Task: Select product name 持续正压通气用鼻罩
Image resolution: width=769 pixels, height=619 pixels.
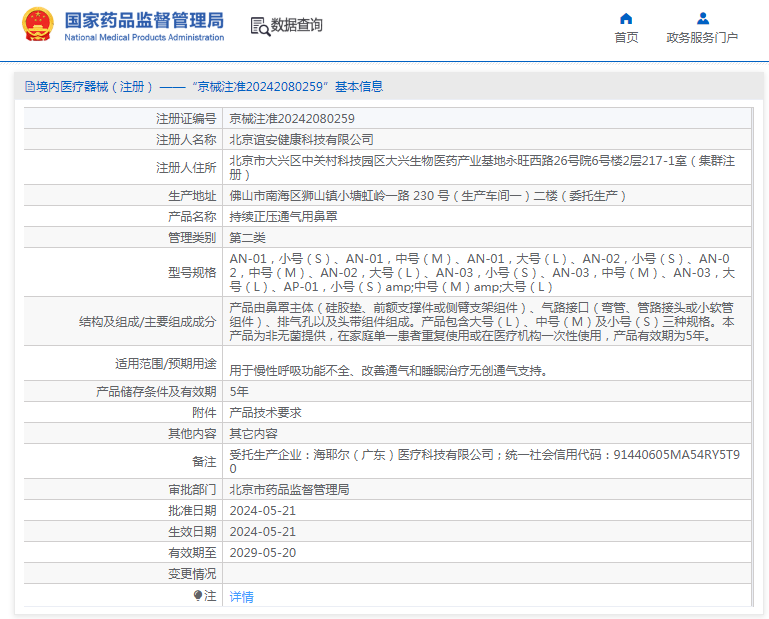Action: (x=283, y=216)
